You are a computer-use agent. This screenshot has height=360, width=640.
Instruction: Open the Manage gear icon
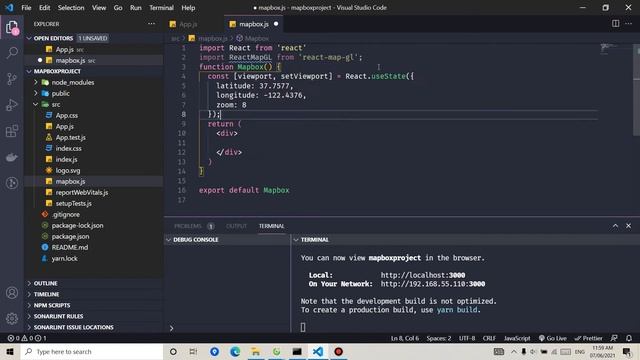(12, 318)
